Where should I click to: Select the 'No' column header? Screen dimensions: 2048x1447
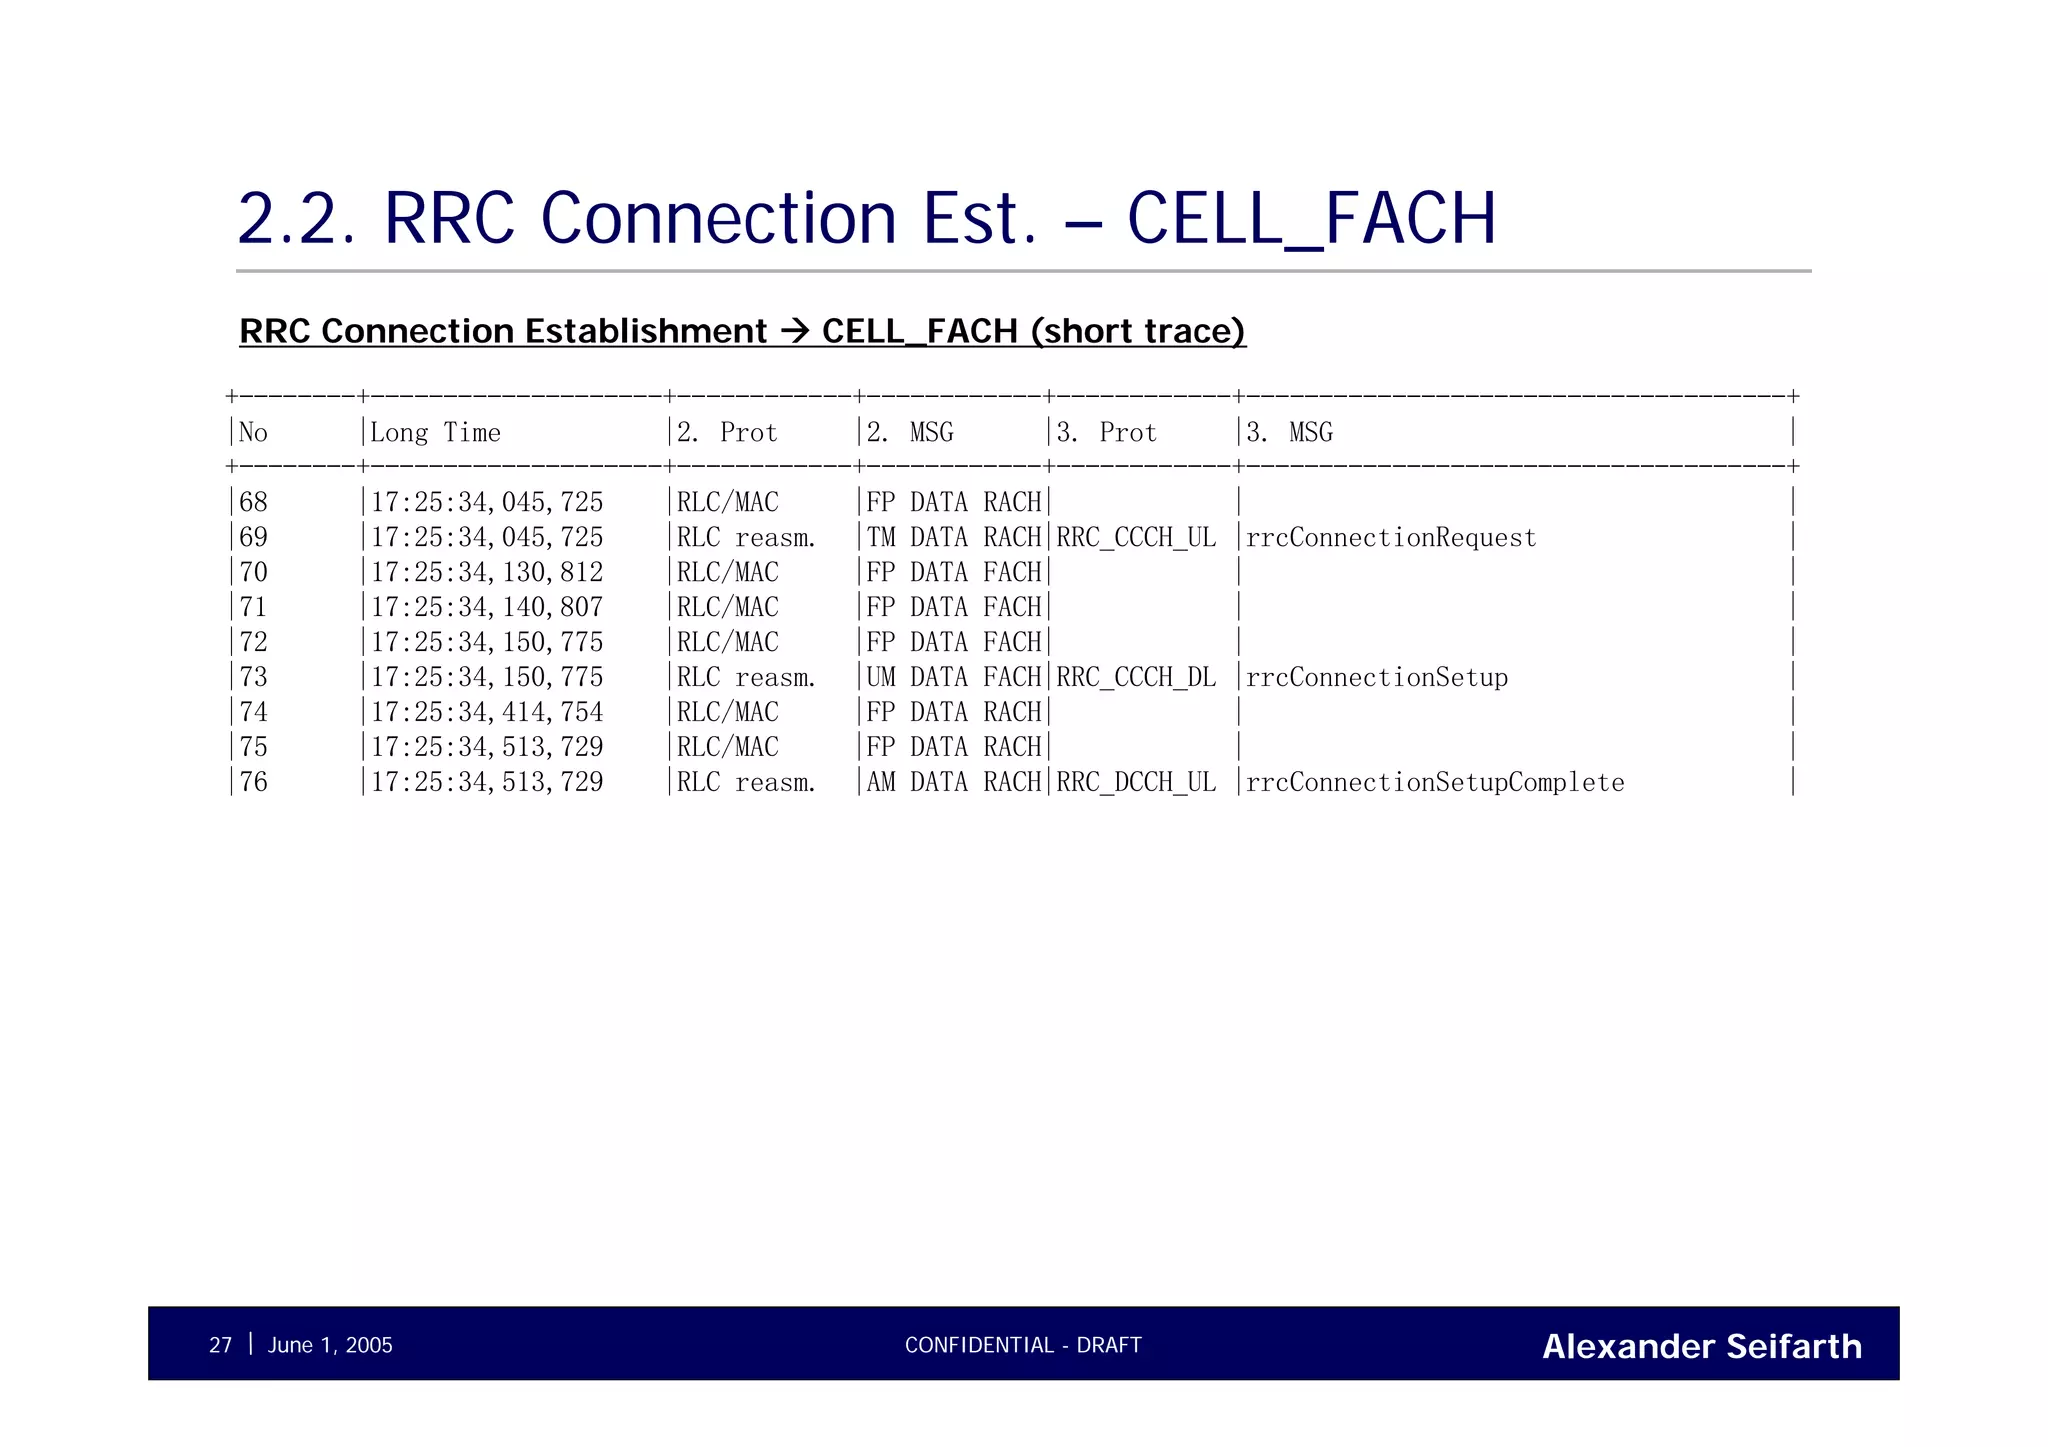(x=253, y=432)
